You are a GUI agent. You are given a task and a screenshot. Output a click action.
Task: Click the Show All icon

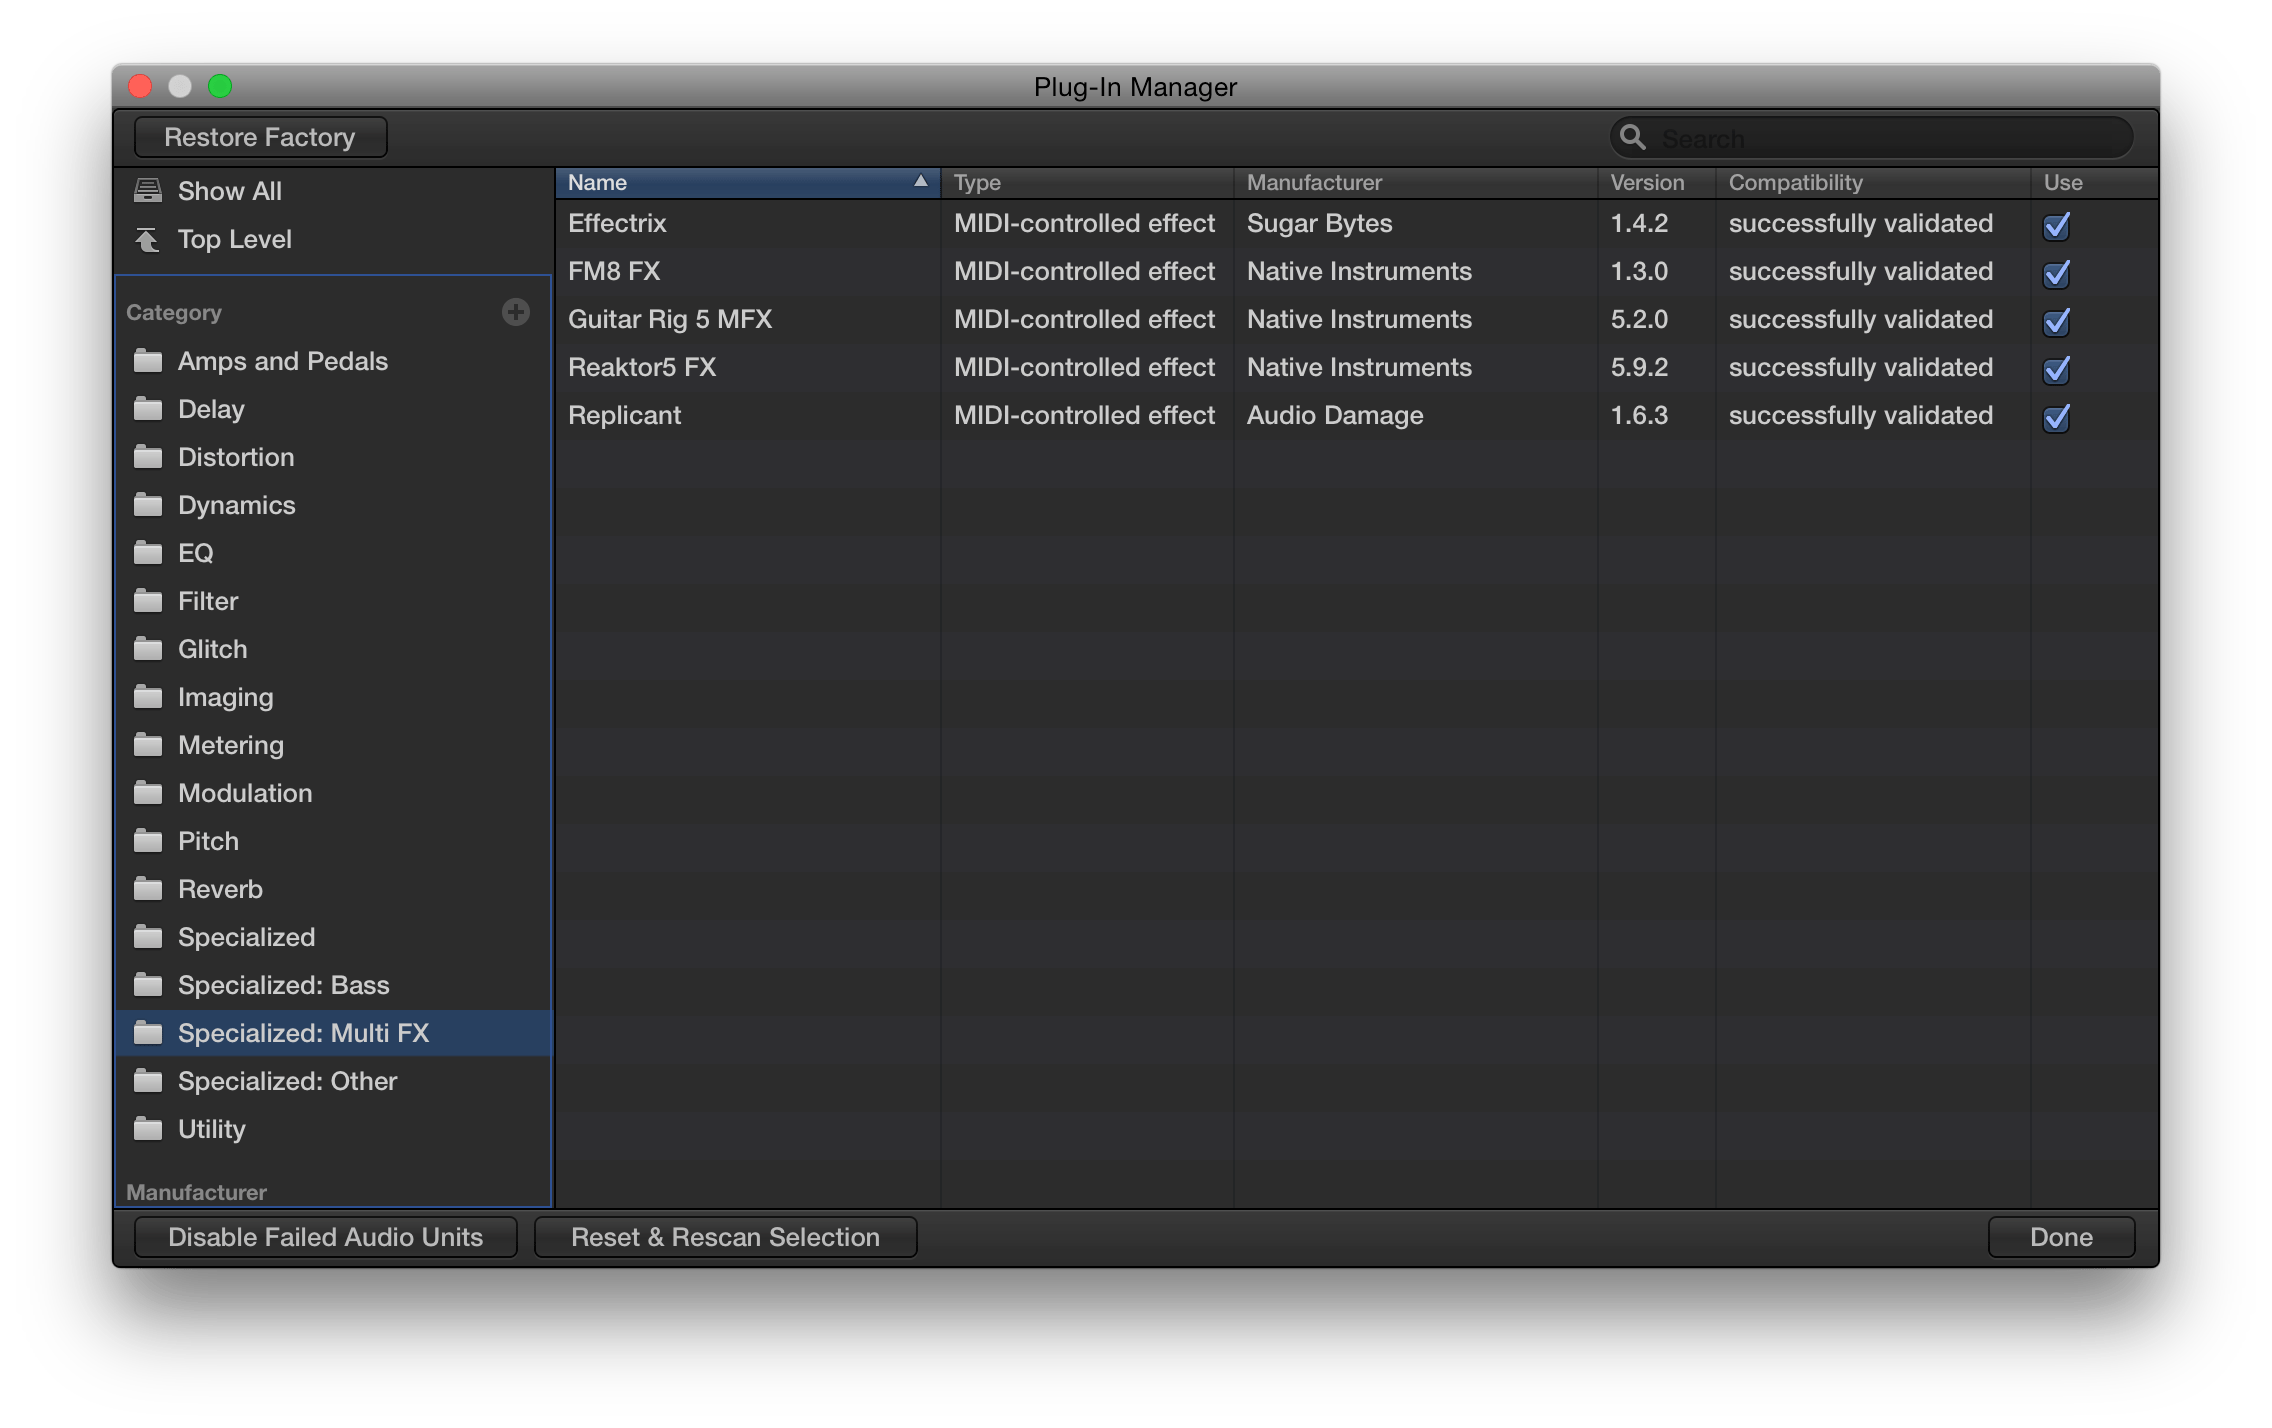pyautogui.click(x=148, y=190)
